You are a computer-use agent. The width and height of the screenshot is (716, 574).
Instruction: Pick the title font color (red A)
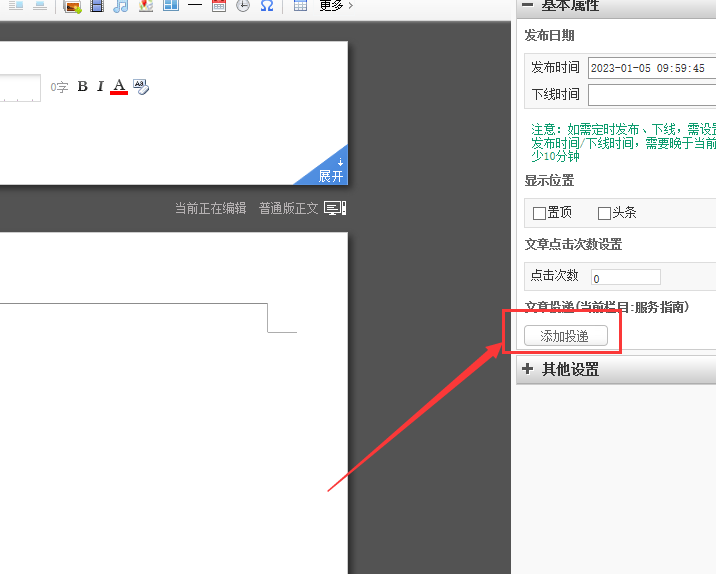119,87
